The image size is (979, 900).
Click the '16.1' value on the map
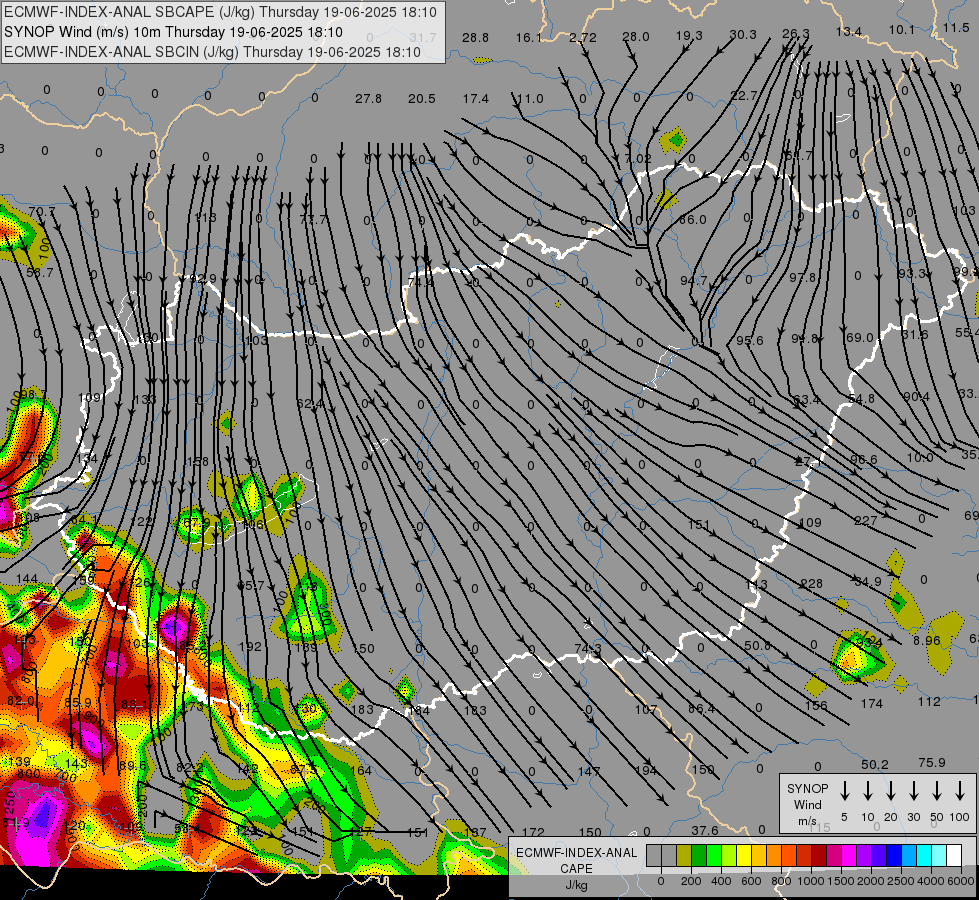[x=528, y=38]
